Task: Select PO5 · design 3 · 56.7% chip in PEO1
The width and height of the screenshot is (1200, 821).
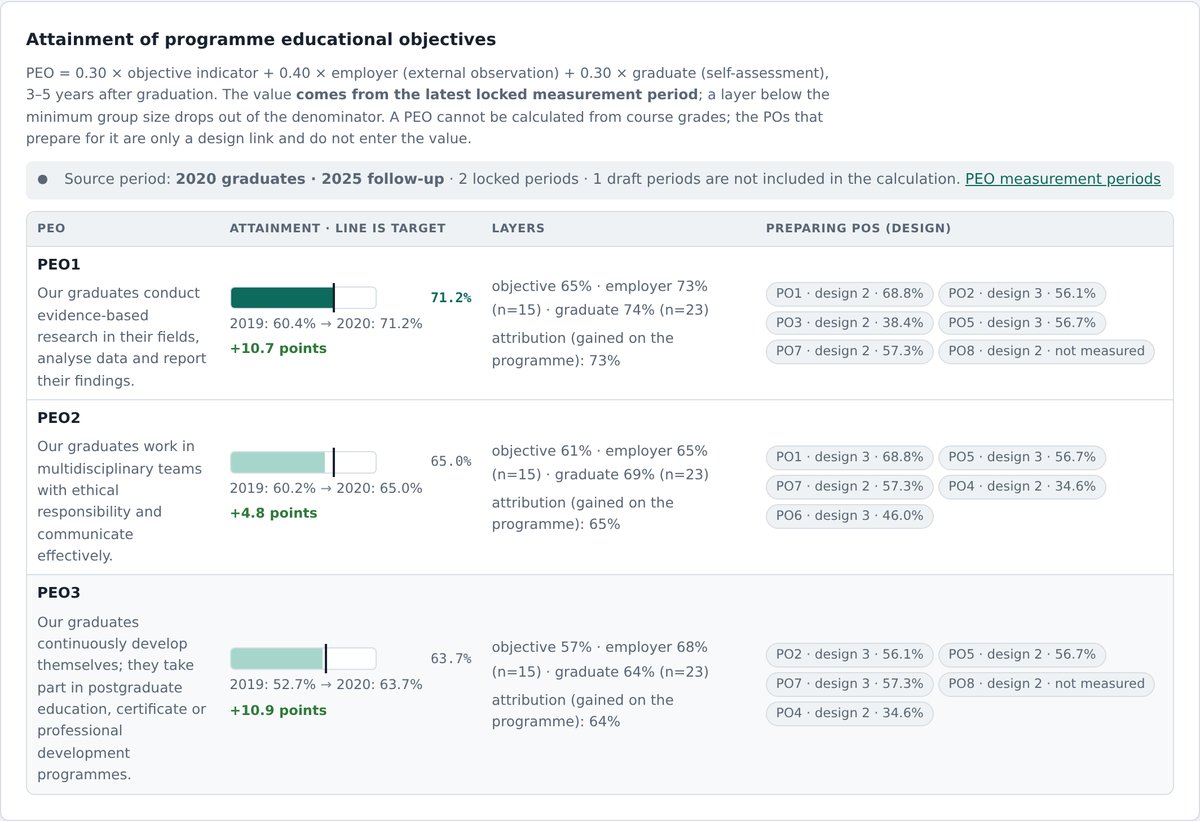Action: pyautogui.click(x=1022, y=323)
